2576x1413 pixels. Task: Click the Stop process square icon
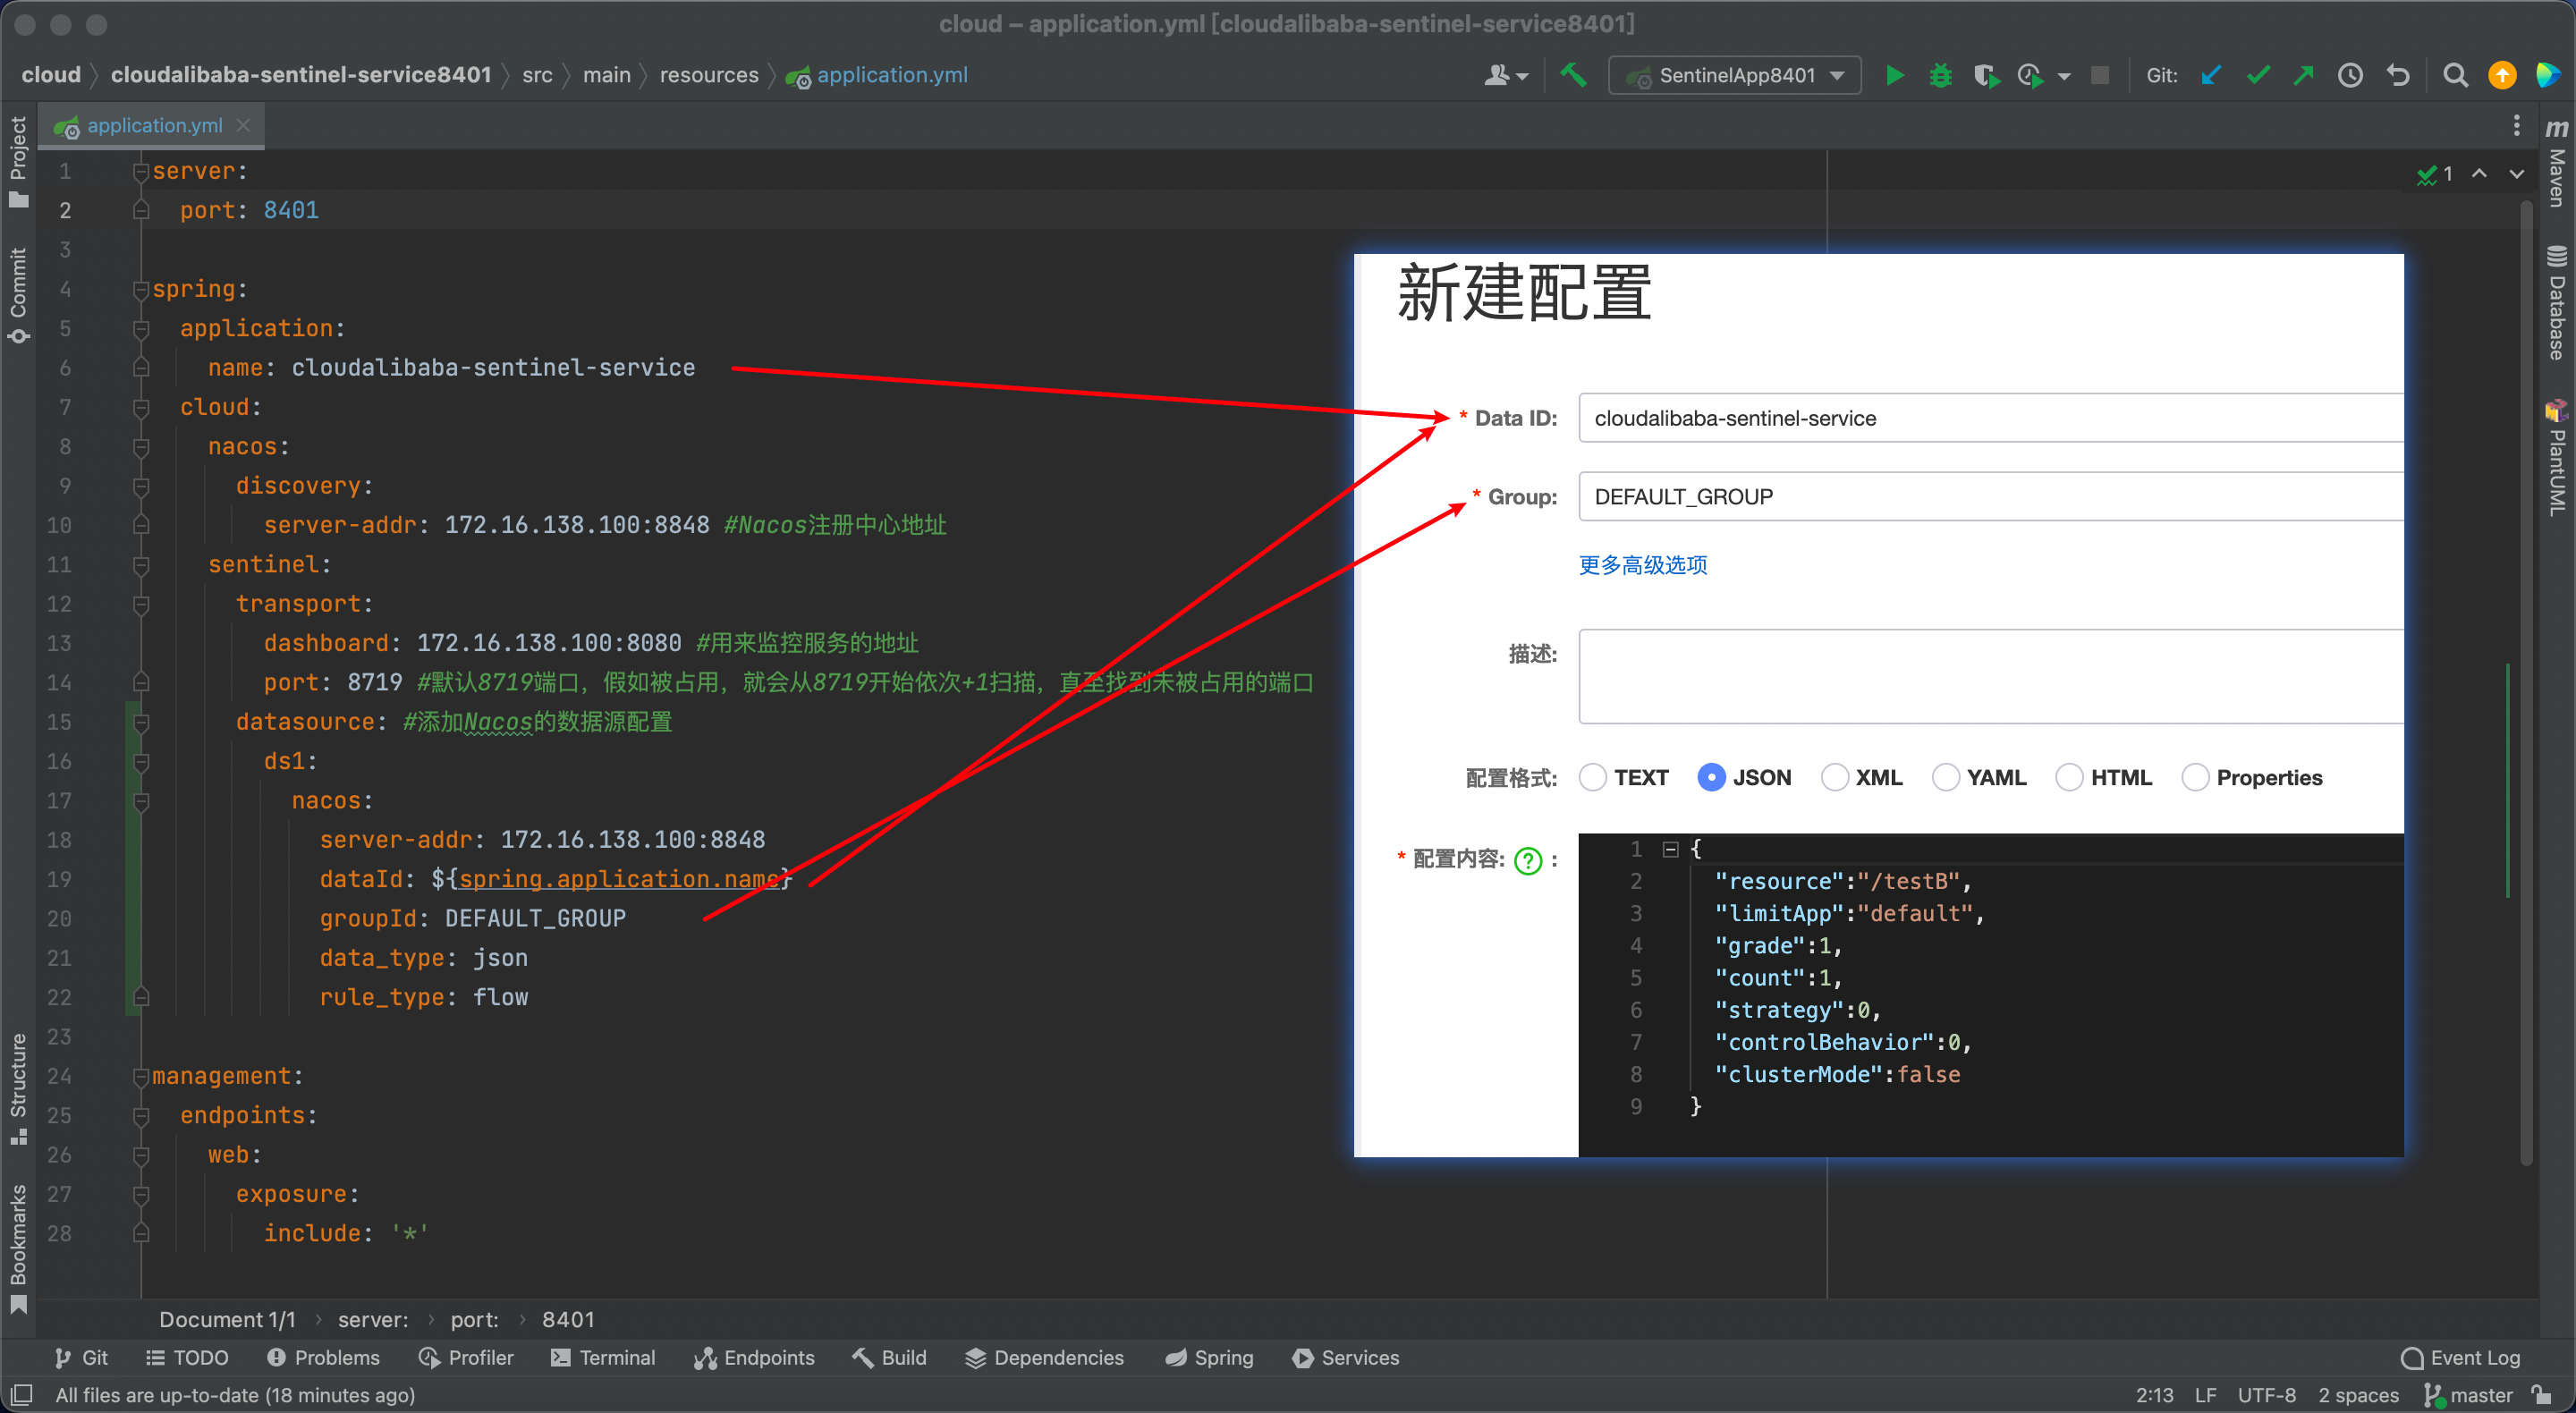(x=2100, y=75)
